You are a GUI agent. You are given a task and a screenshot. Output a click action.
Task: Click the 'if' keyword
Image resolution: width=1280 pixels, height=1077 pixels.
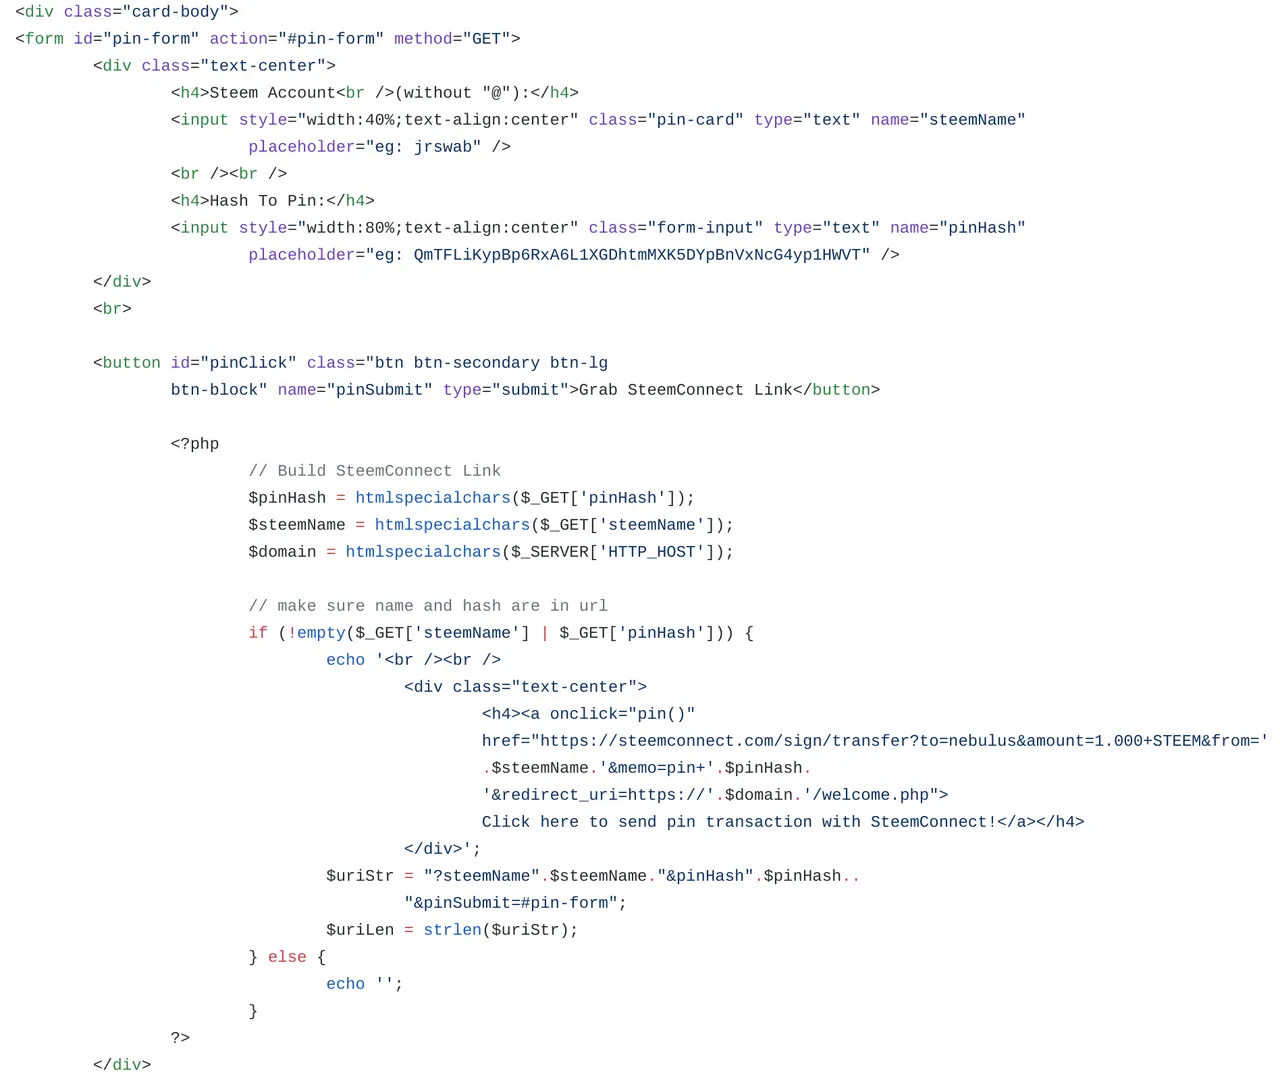(x=258, y=633)
